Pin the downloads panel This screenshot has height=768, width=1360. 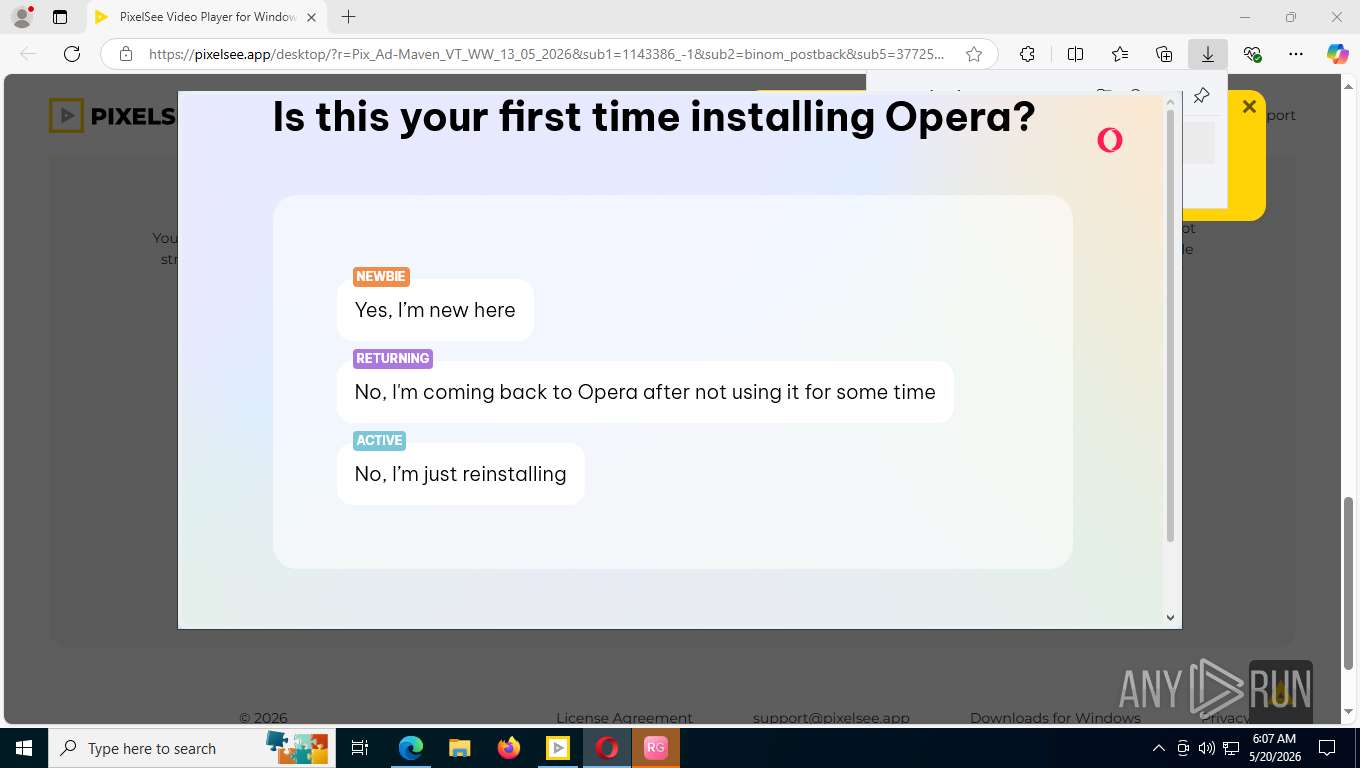1202,96
